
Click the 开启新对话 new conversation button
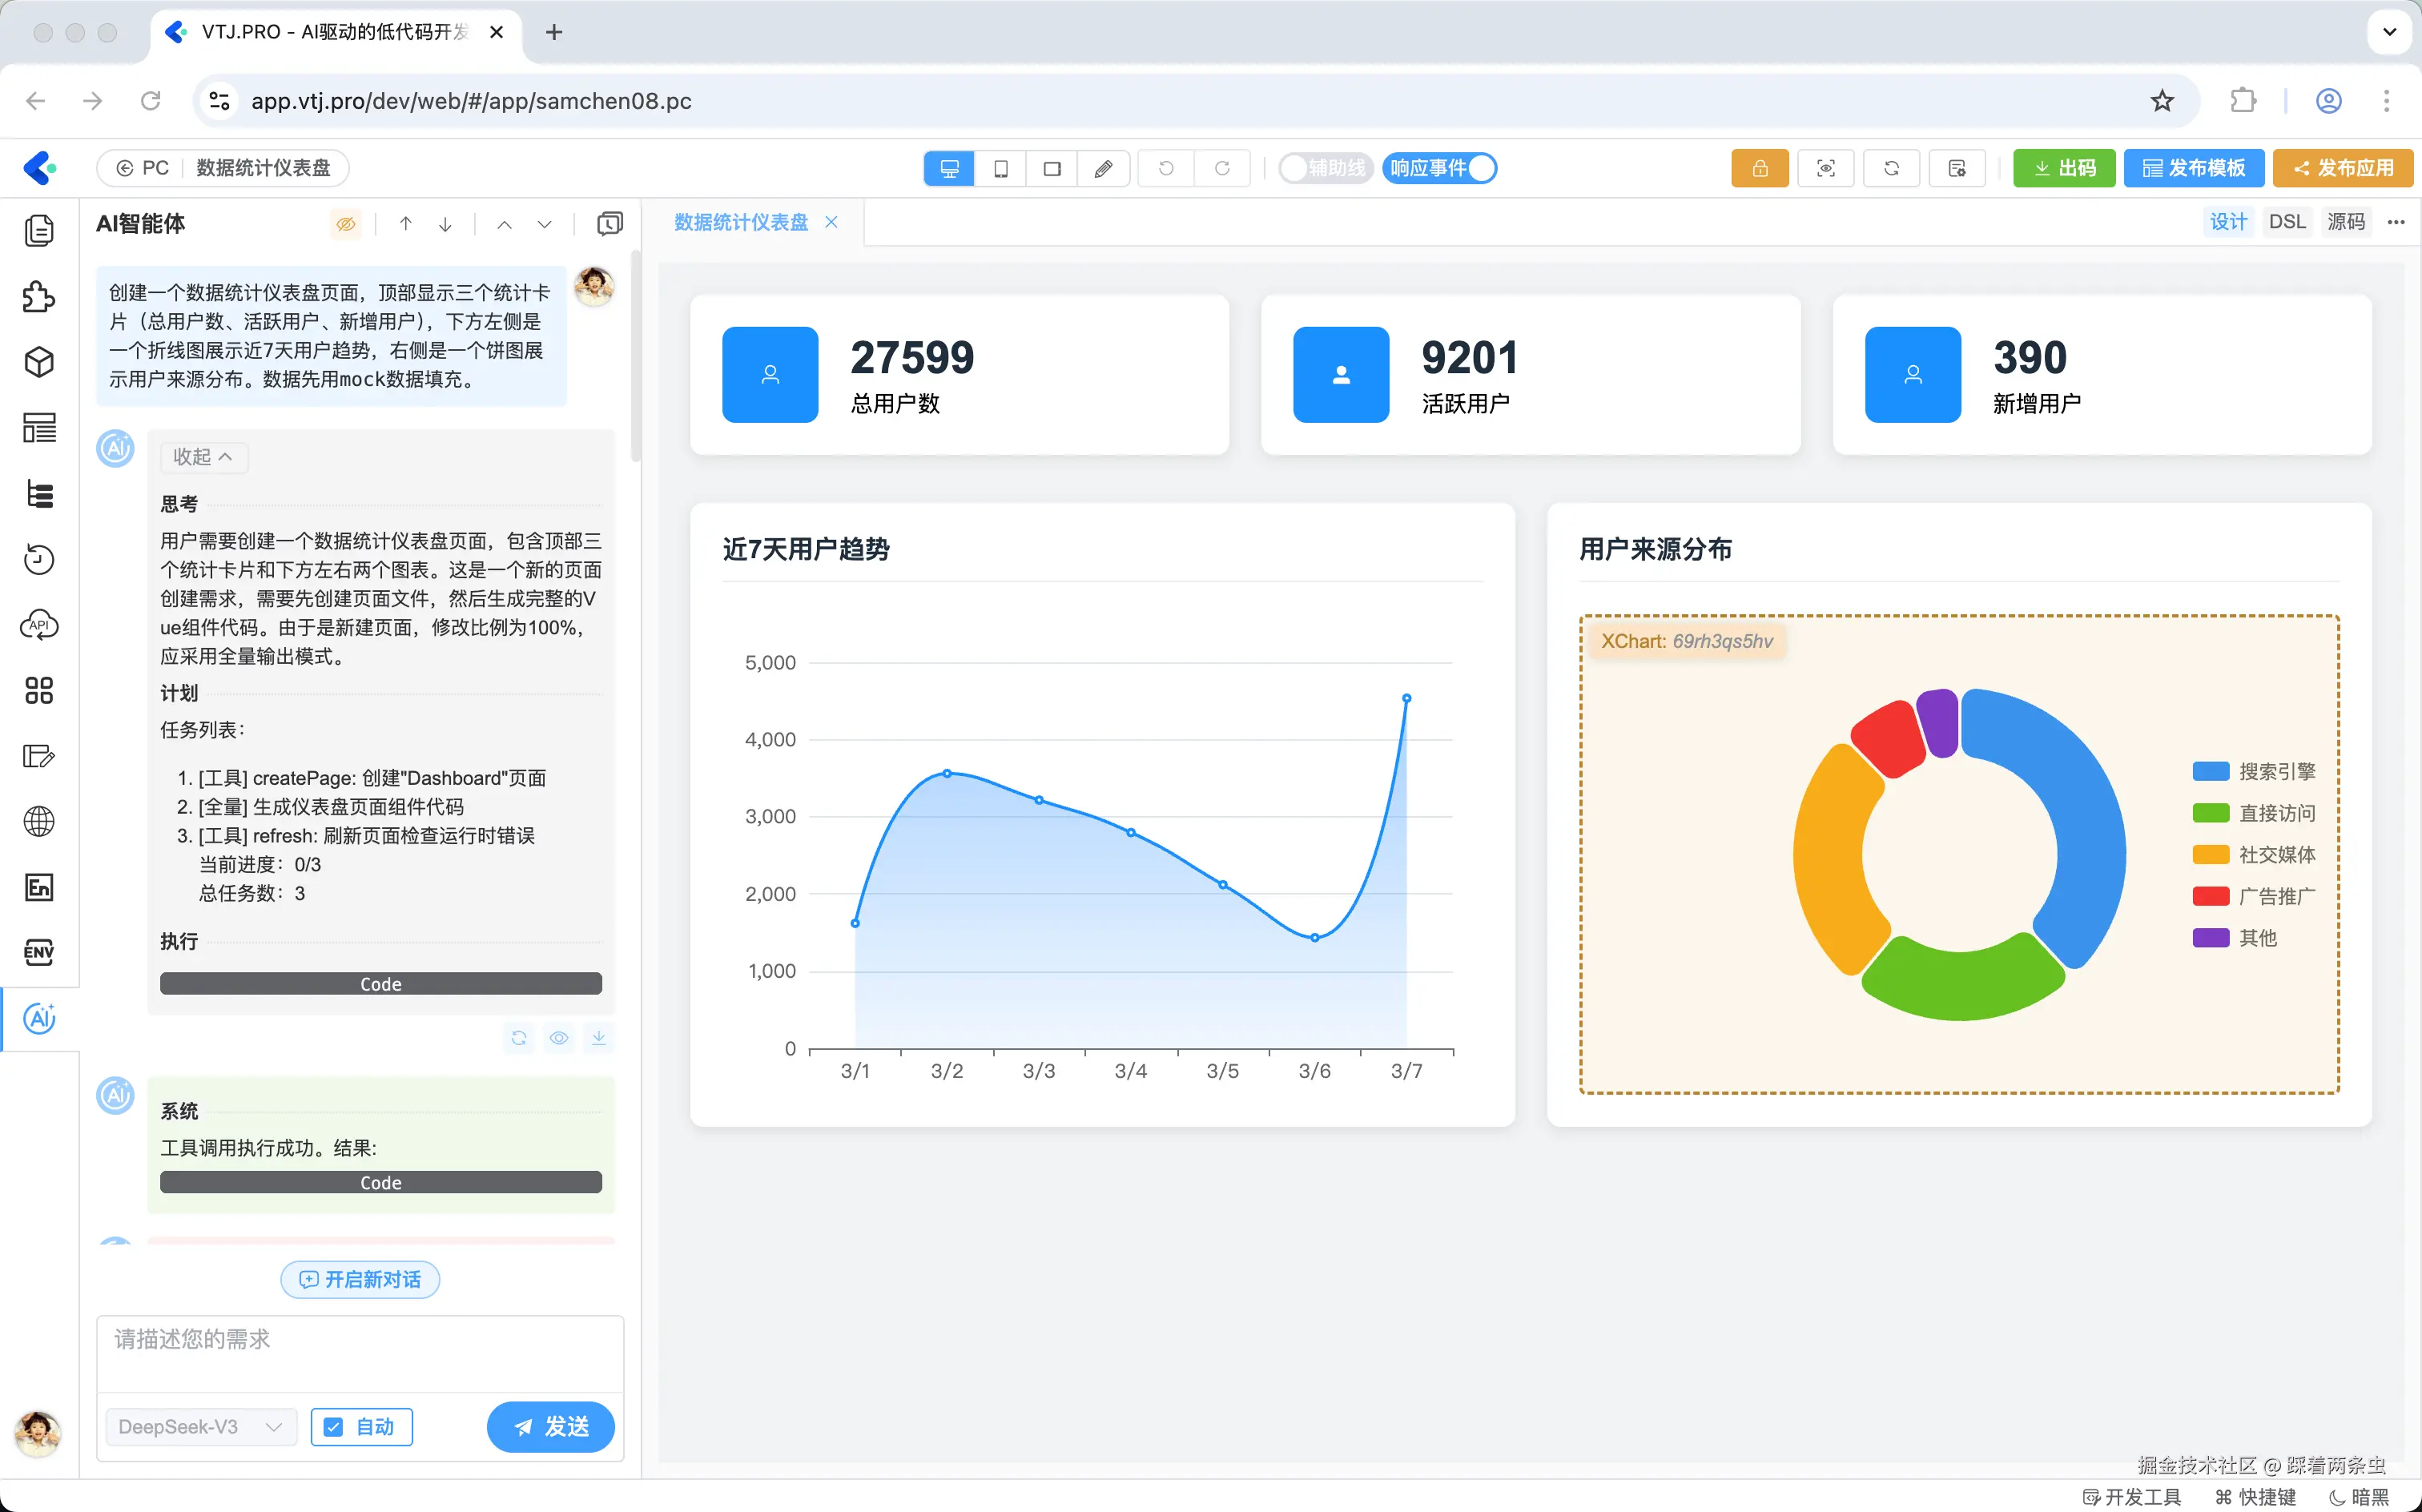pos(360,1279)
